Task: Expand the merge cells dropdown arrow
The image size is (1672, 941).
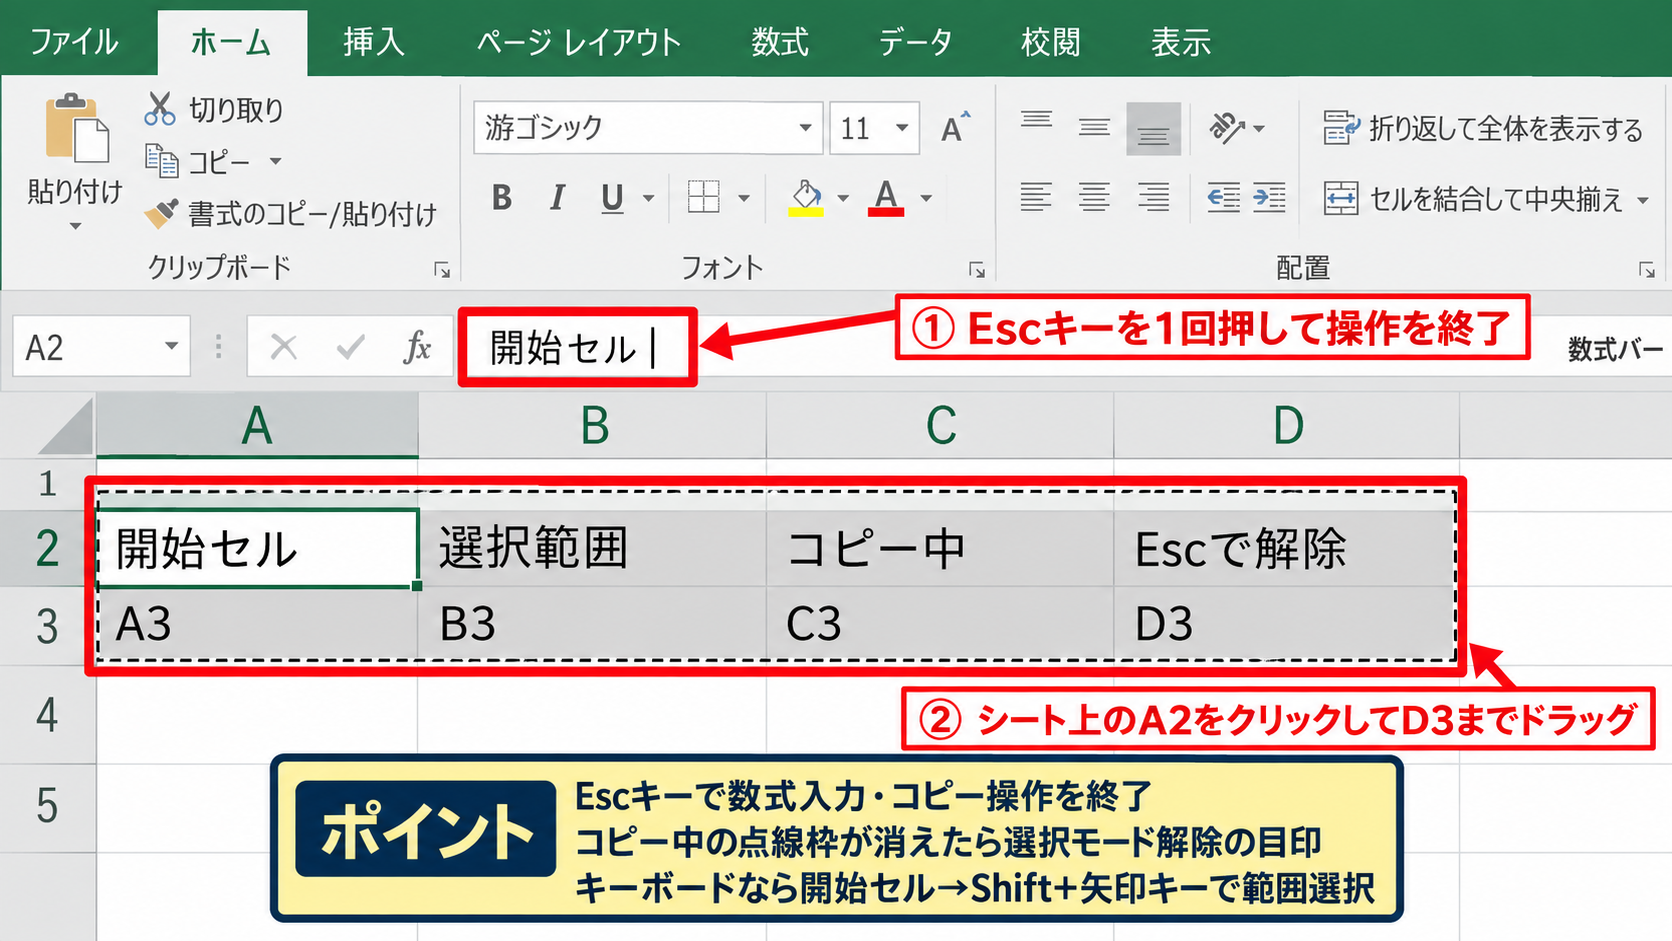Action: (x=1643, y=200)
